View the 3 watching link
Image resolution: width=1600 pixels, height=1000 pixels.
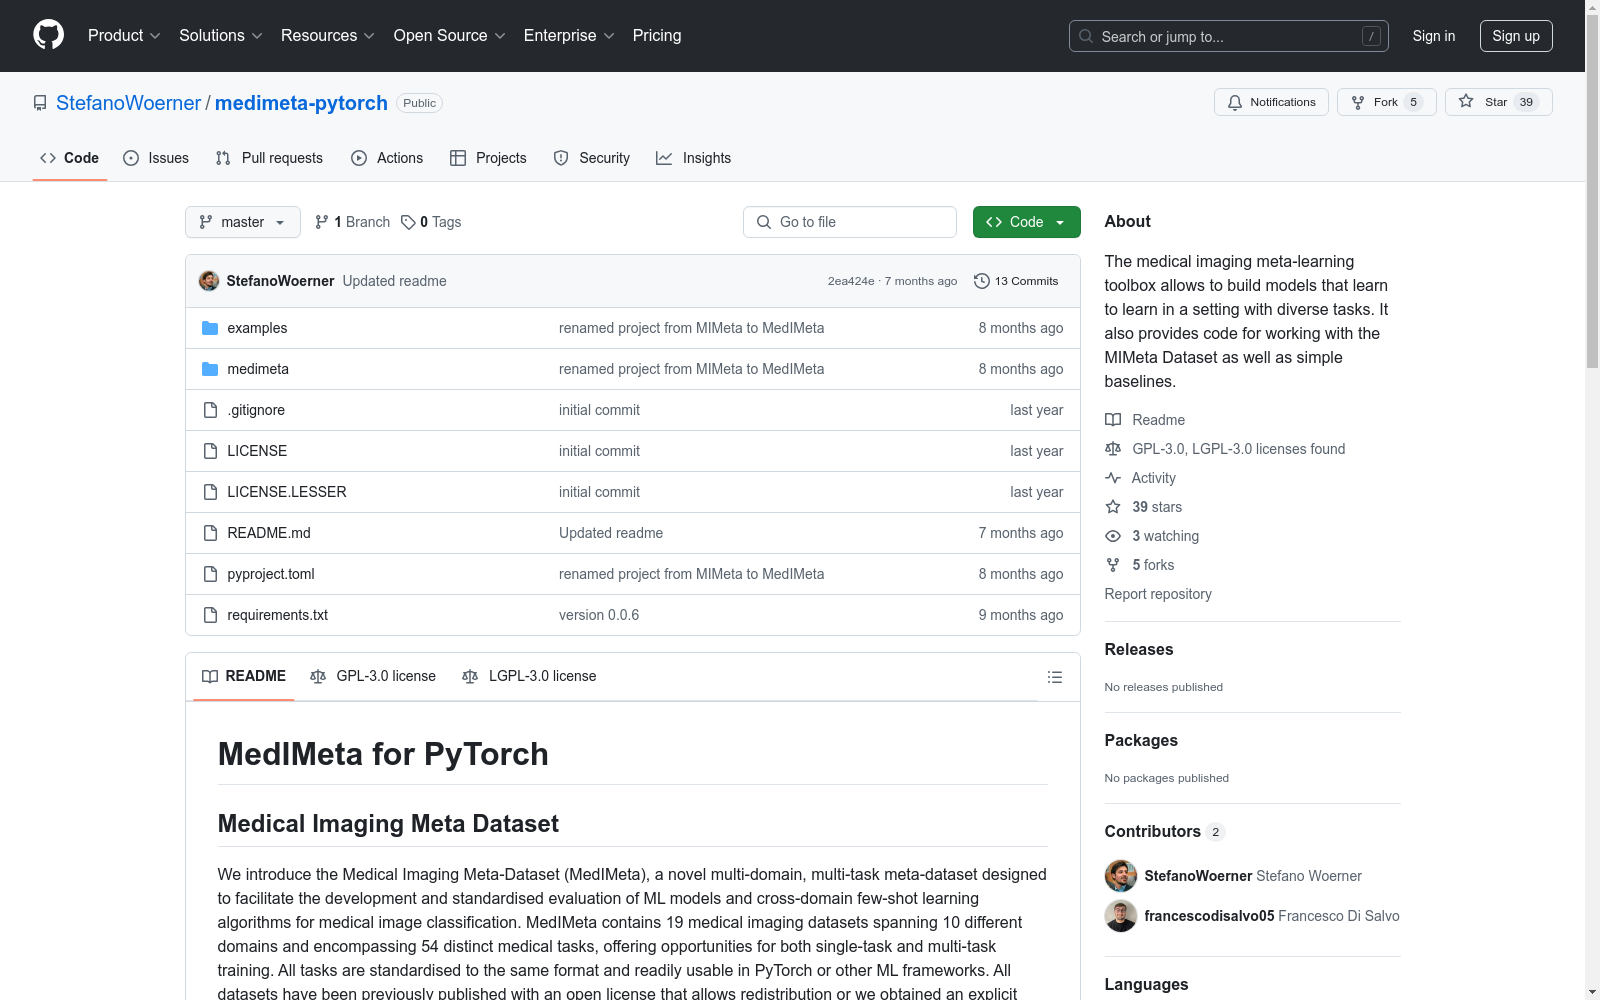(1152, 536)
